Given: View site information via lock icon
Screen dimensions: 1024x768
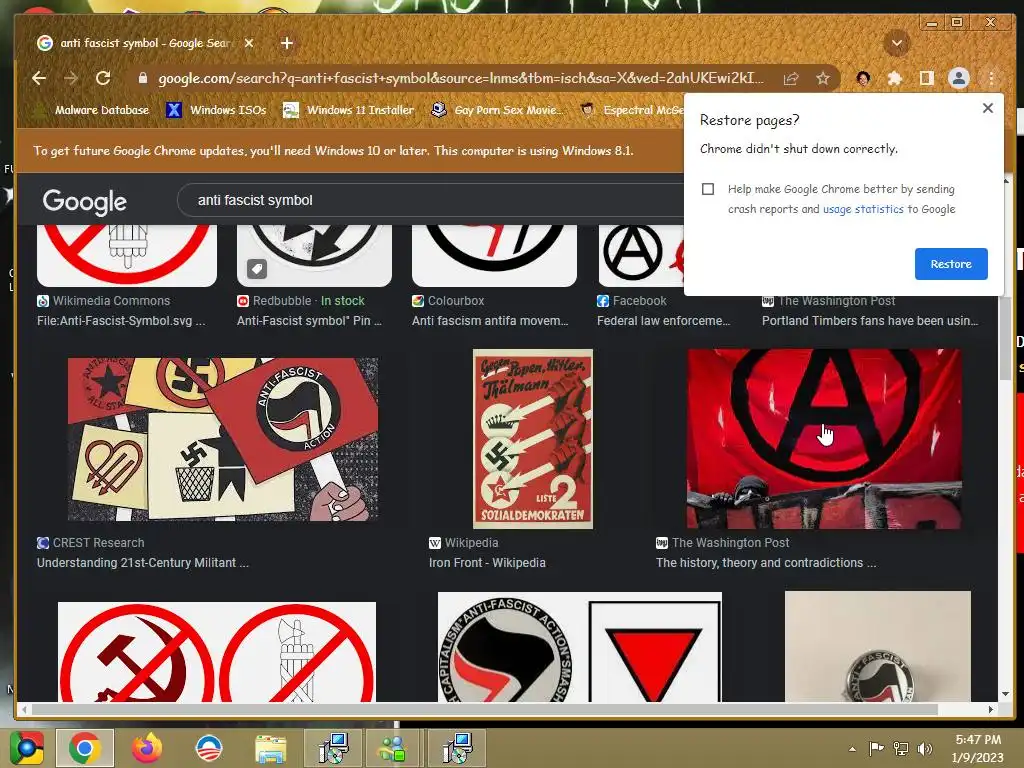Looking at the screenshot, I should pos(143,78).
